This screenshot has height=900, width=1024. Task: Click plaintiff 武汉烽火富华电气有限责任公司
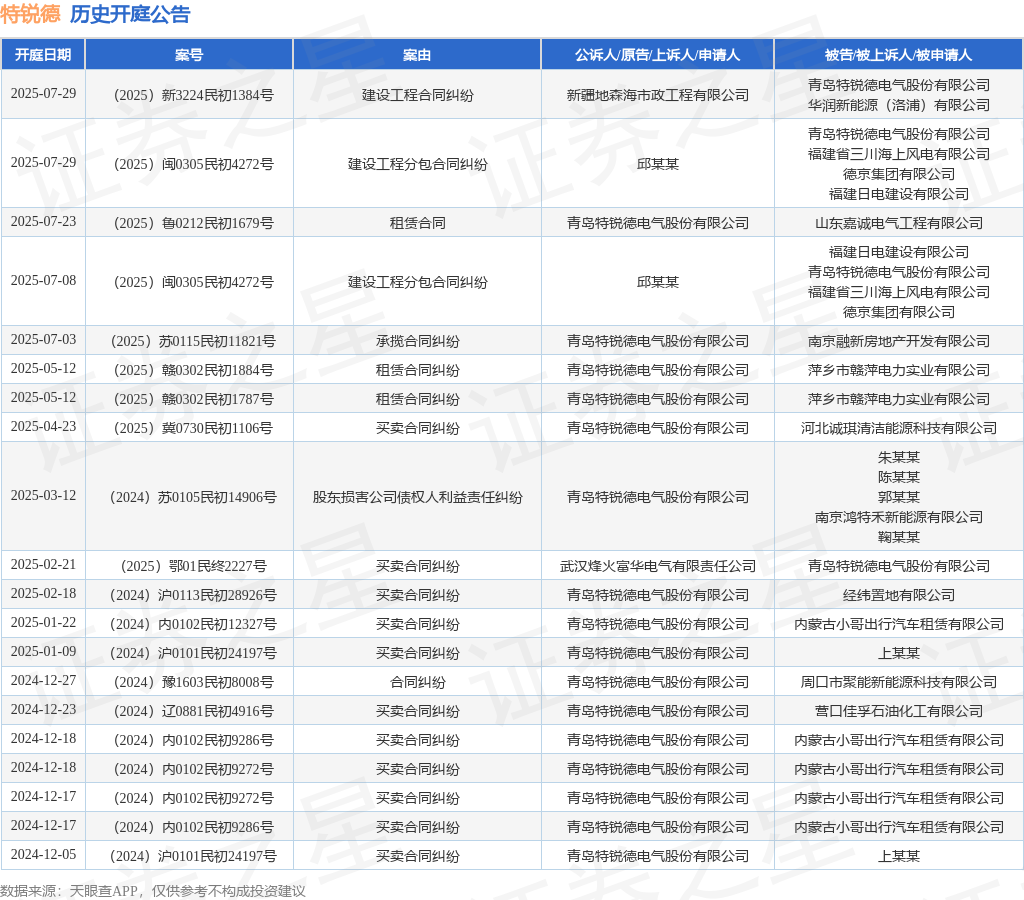pos(658,566)
